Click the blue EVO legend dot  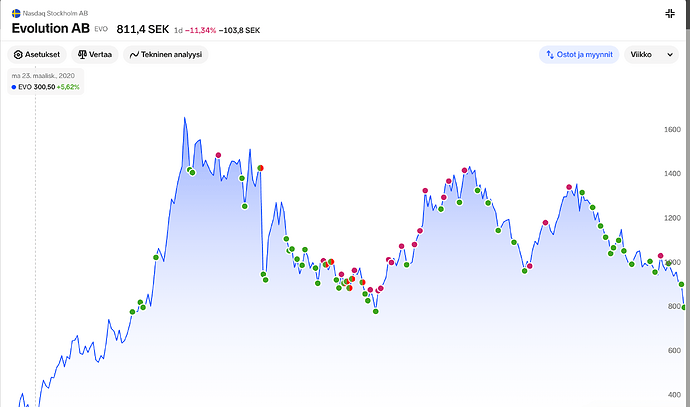[x=14, y=87]
